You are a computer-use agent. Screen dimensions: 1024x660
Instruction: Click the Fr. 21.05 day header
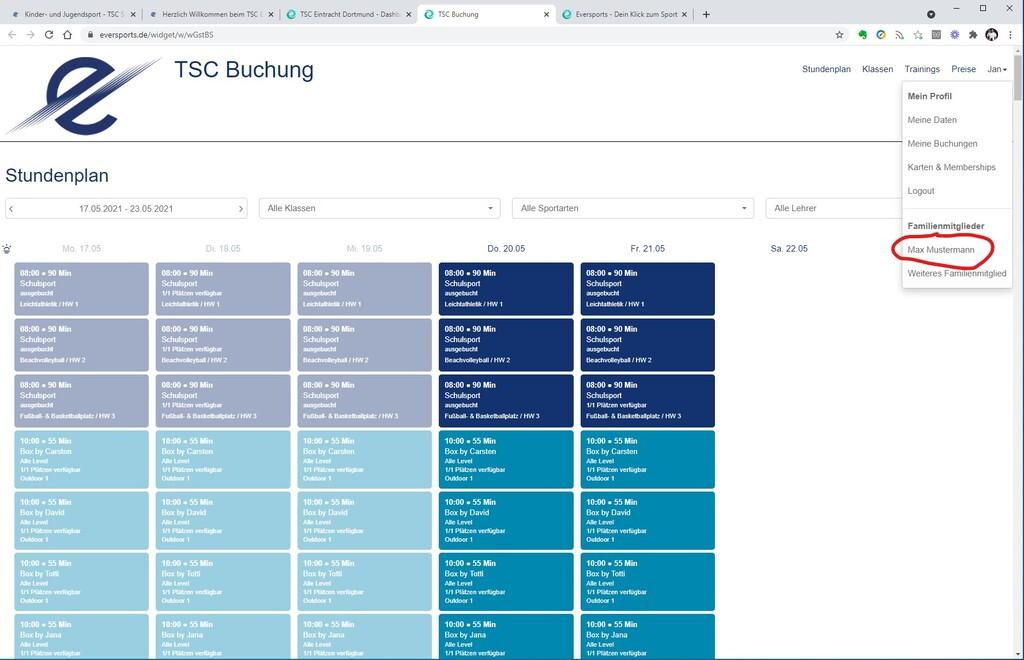647,249
